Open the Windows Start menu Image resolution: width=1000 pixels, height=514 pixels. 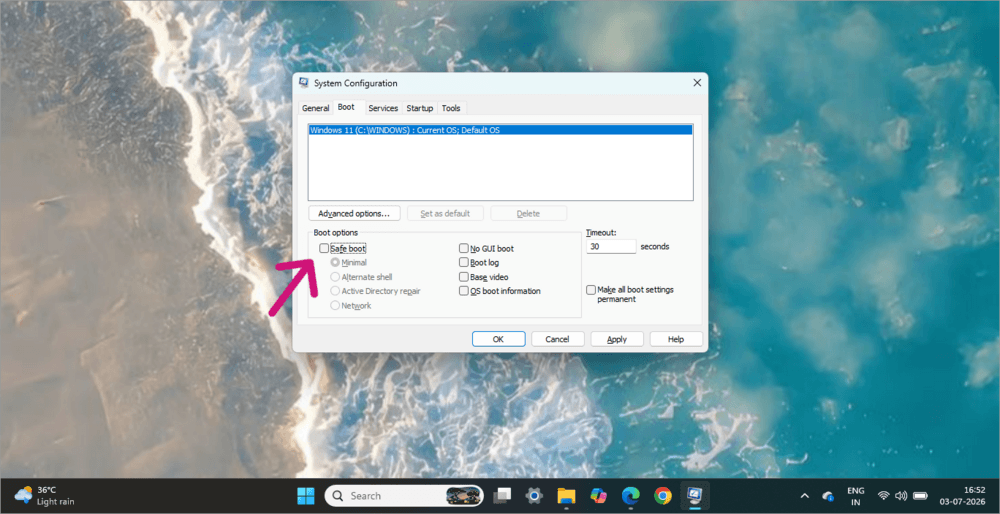click(x=305, y=496)
